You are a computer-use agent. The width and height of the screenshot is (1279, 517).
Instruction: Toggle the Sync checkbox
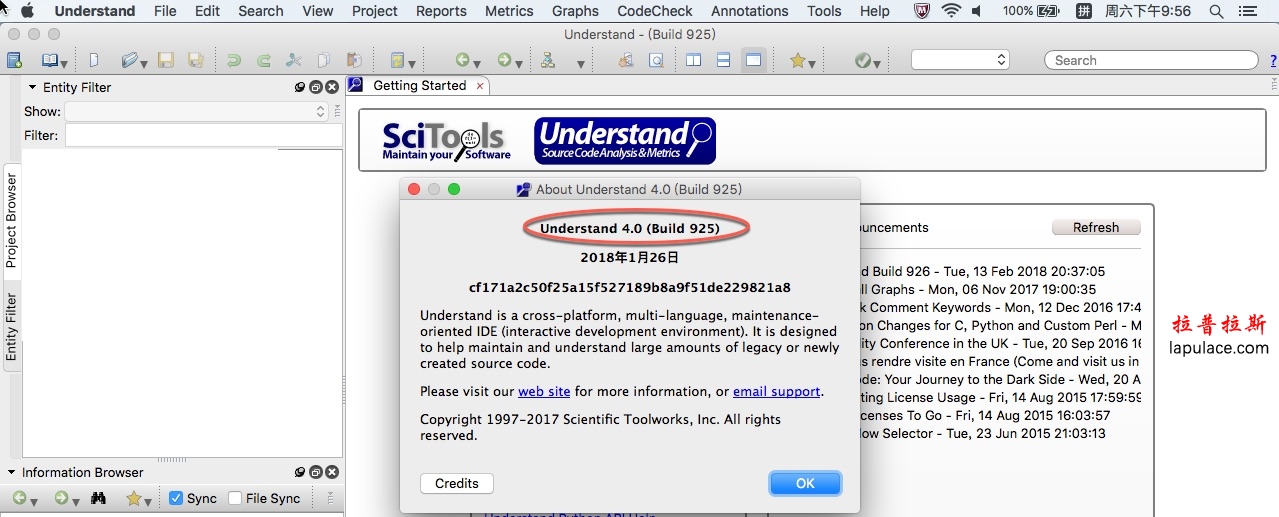pos(176,498)
